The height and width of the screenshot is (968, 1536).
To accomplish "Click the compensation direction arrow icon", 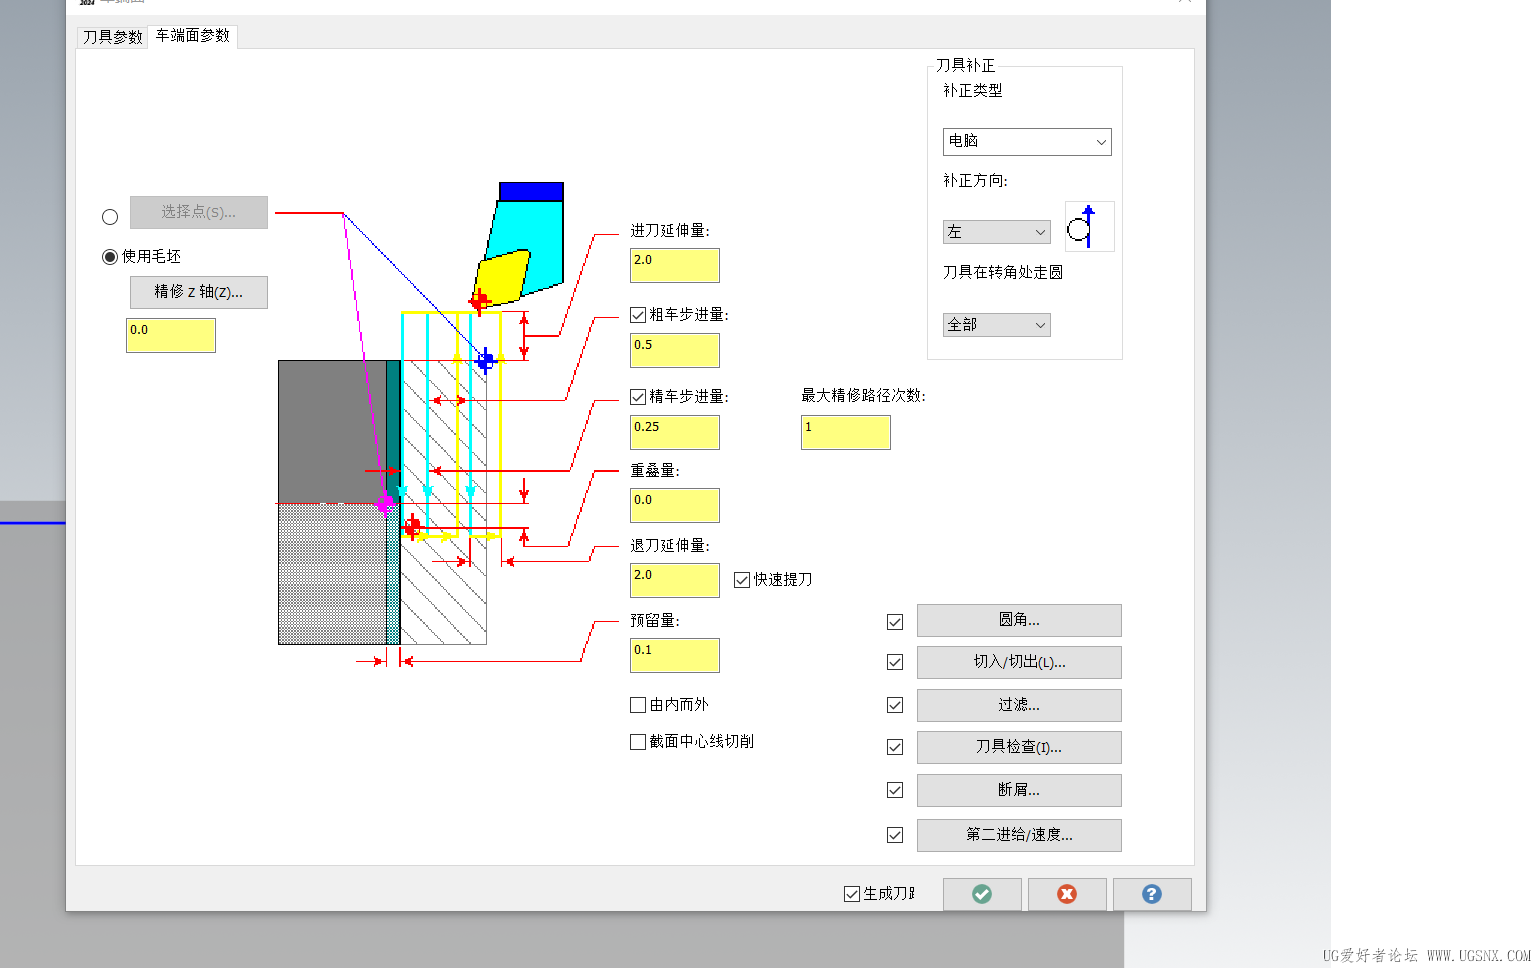I will pyautogui.click(x=1088, y=227).
